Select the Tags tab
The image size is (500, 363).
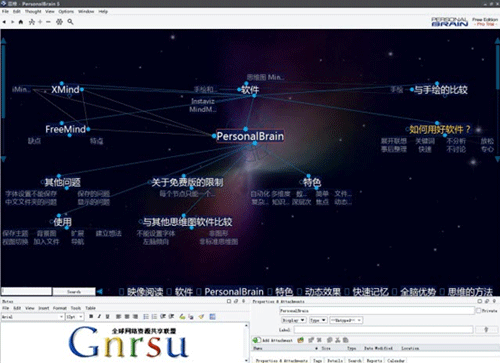coord(317,360)
